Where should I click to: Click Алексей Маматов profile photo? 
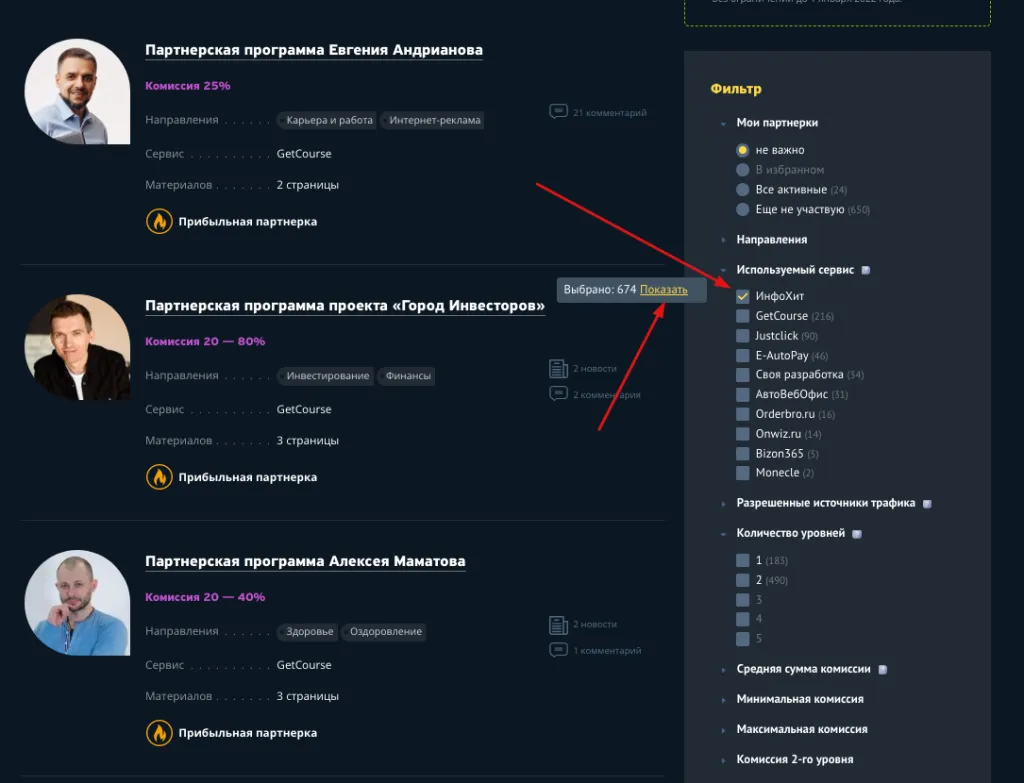[77, 603]
